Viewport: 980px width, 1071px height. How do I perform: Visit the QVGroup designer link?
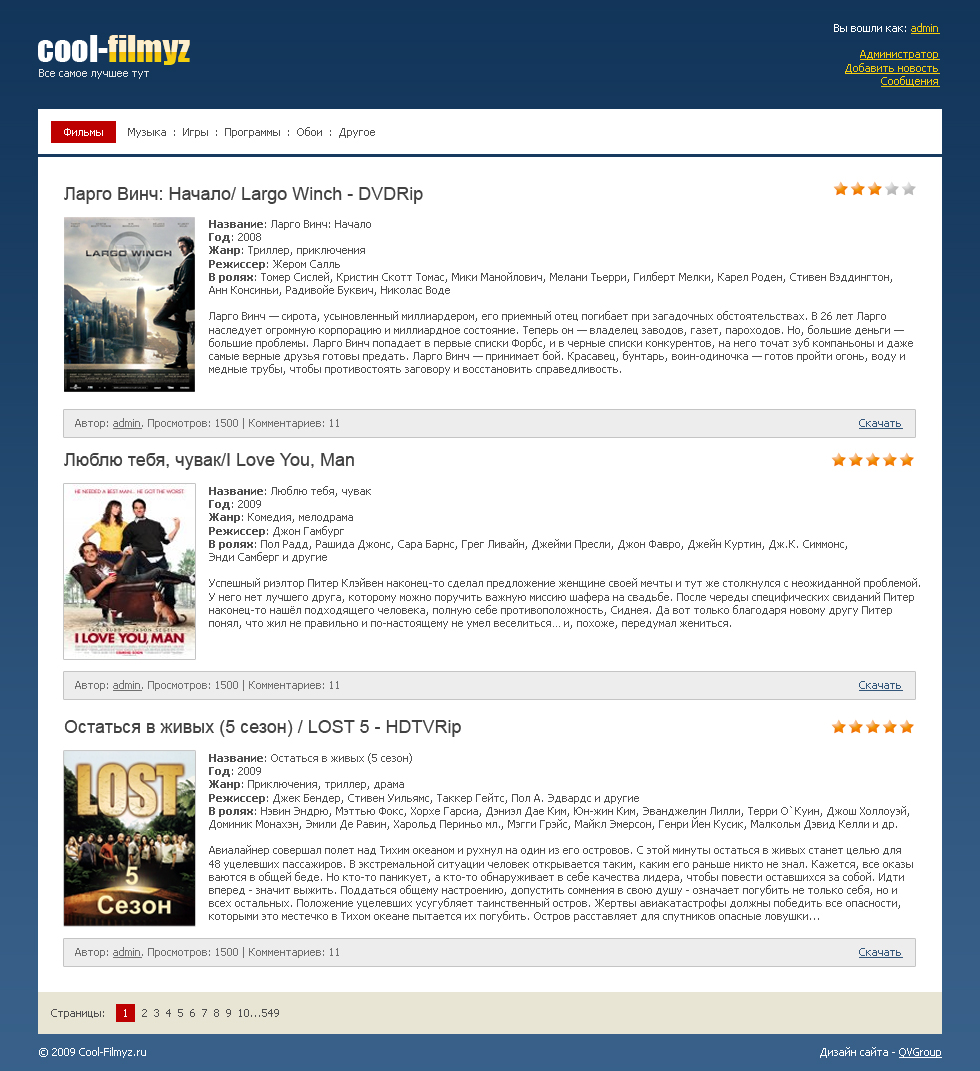tap(919, 1053)
